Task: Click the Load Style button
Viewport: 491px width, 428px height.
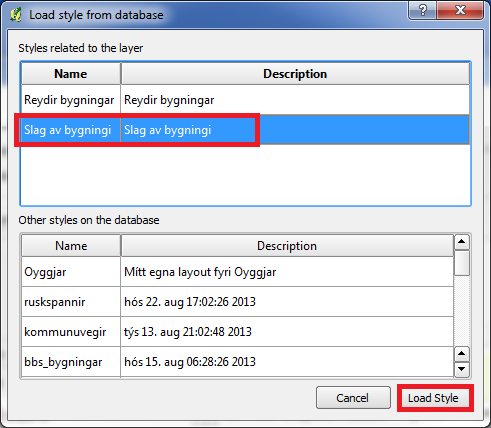Action: (x=433, y=398)
